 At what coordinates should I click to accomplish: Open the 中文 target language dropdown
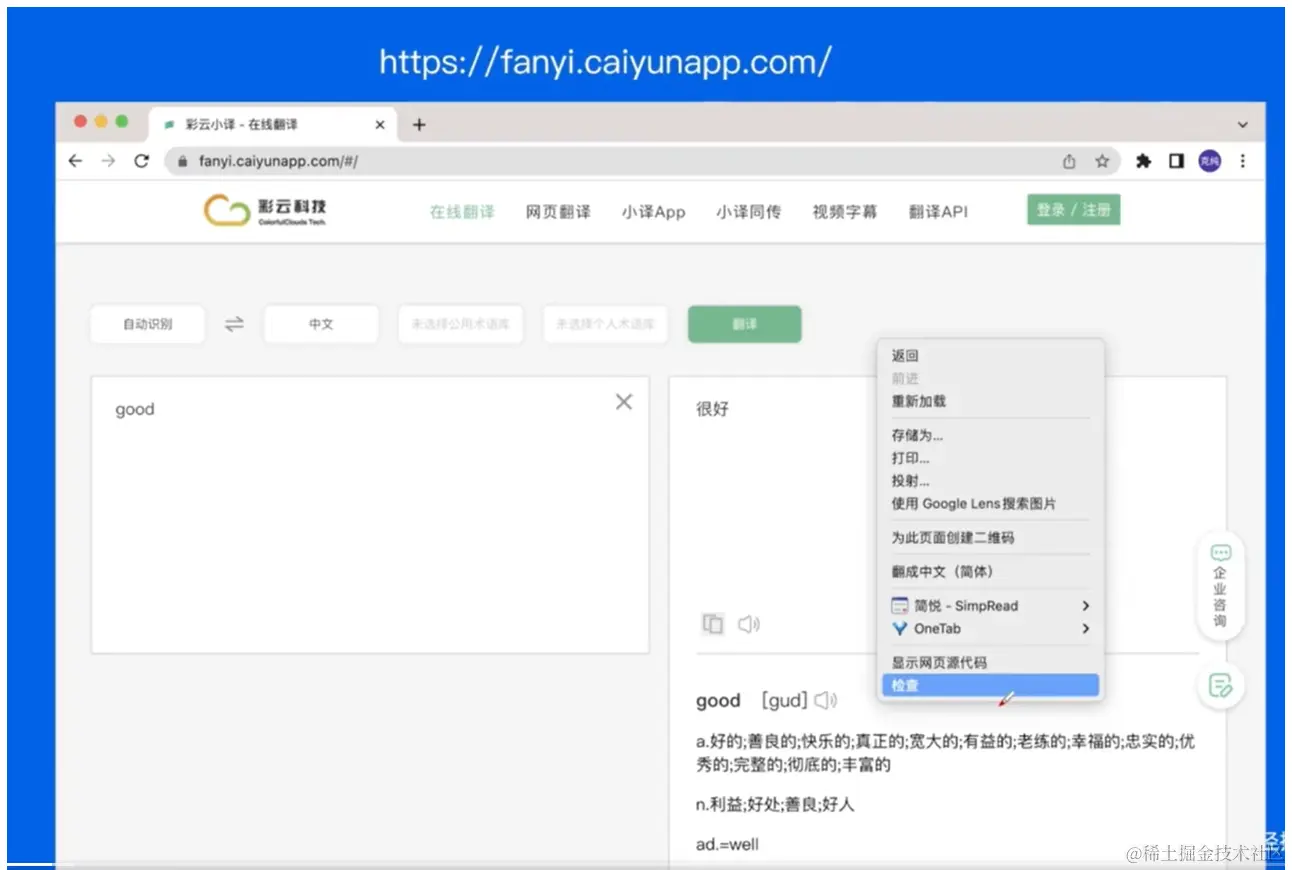[x=321, y=324]
